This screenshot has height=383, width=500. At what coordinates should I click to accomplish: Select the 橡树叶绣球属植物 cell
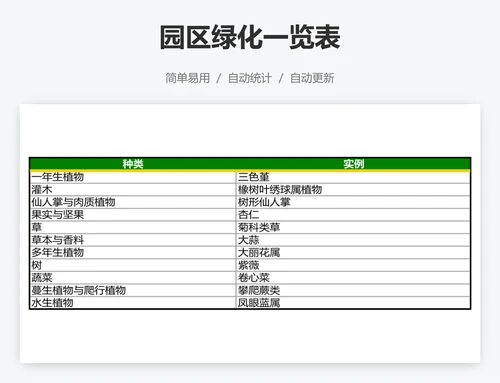353,190
